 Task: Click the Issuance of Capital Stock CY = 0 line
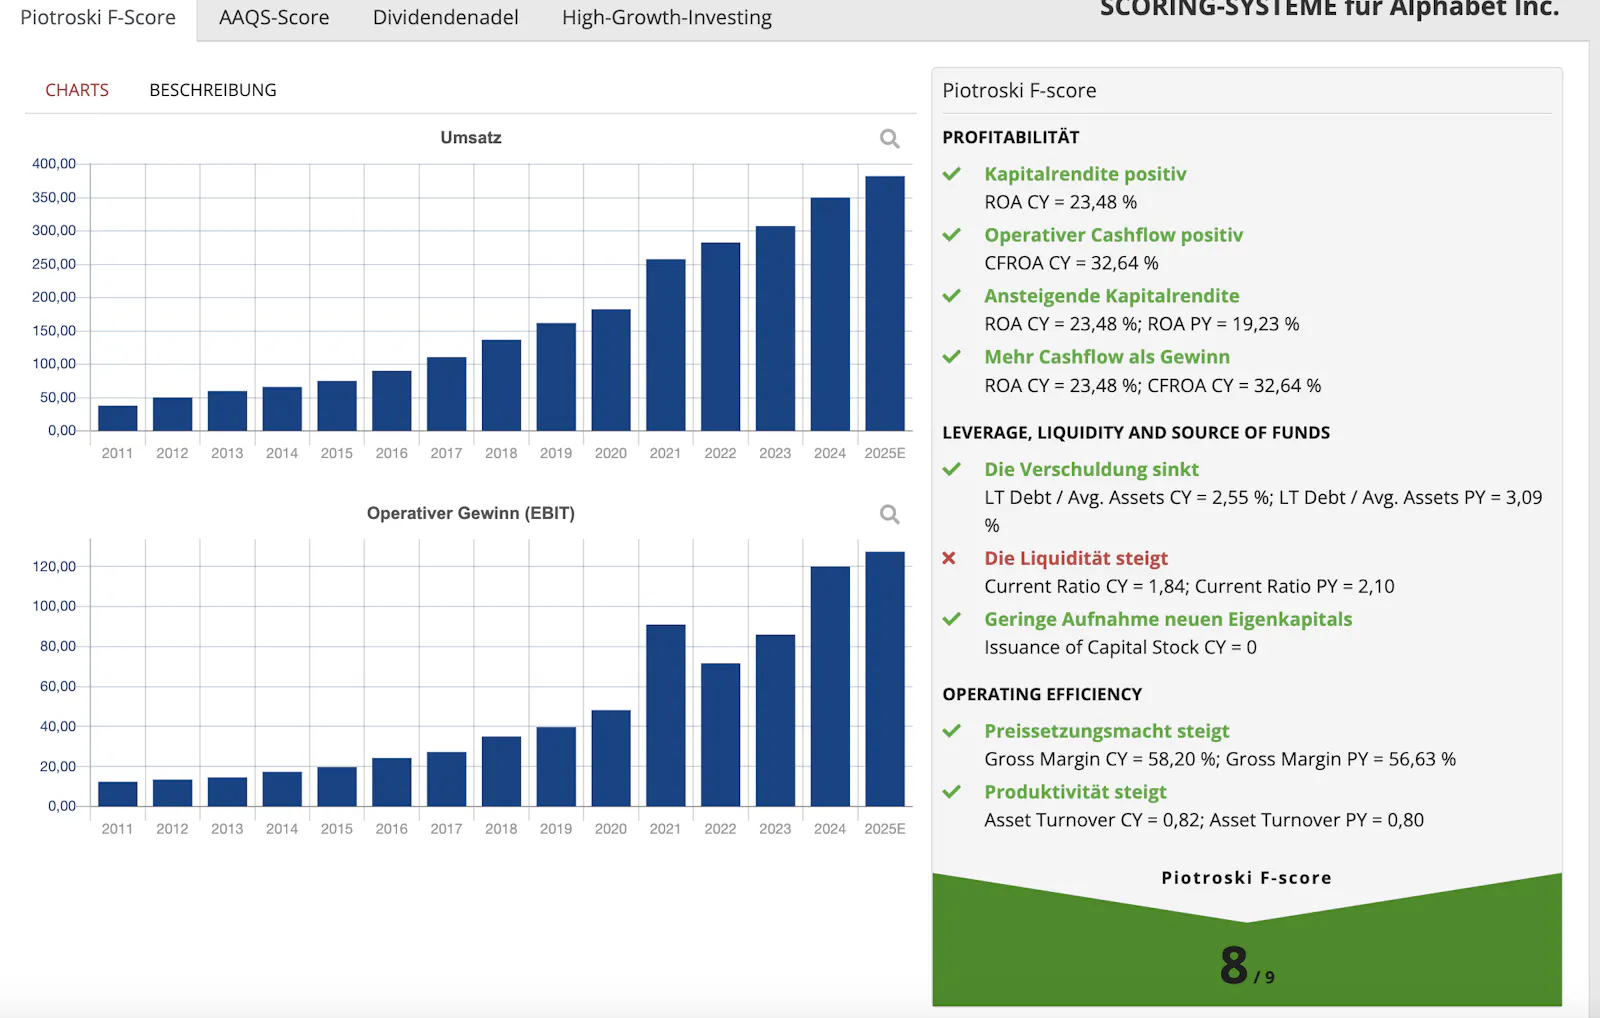pyautogui.click(x=1121, y=647)
